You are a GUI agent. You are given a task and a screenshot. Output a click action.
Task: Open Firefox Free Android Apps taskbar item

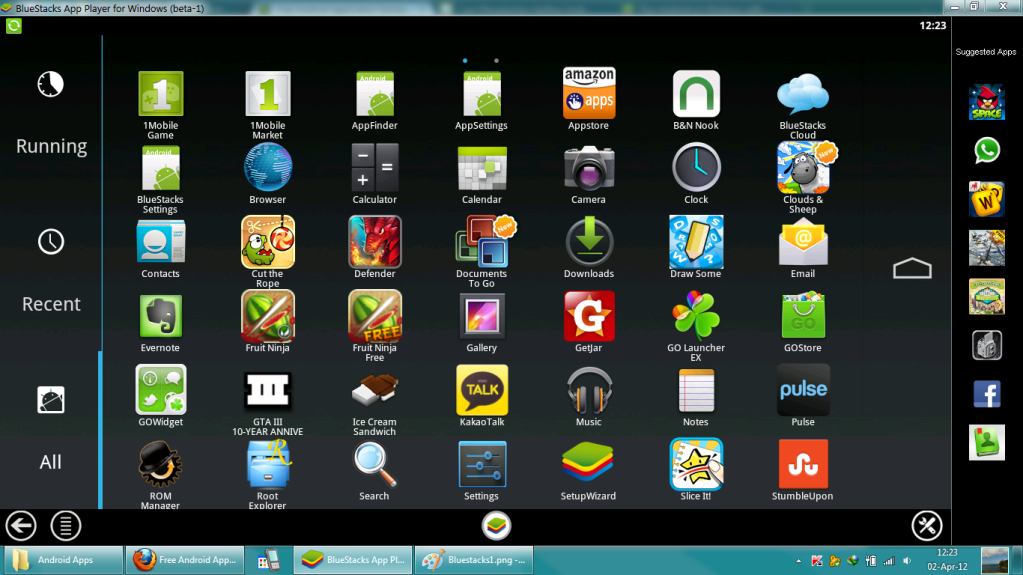click(184, 560)
